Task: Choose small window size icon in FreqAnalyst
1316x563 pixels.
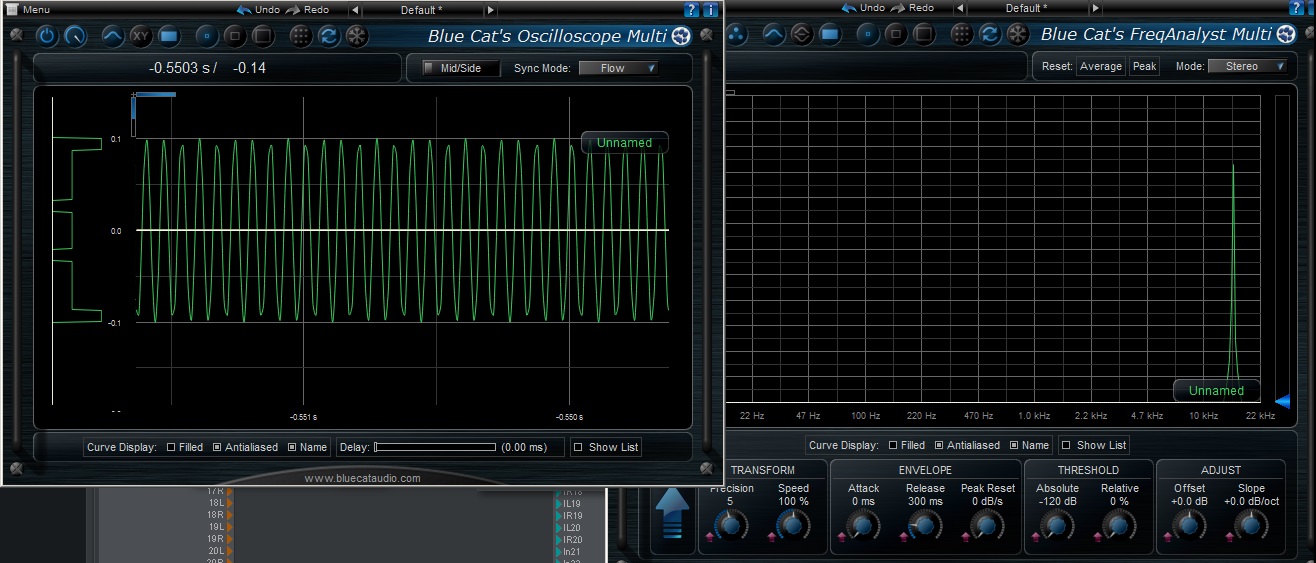Action: [x=867, y=35]
